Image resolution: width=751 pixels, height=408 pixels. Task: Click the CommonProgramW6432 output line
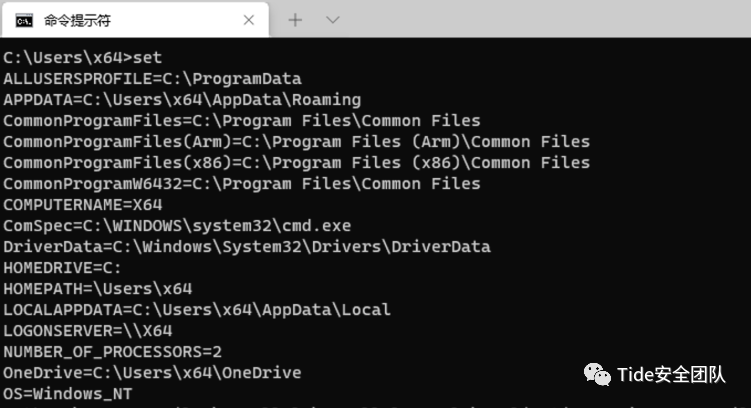[242, 184]
